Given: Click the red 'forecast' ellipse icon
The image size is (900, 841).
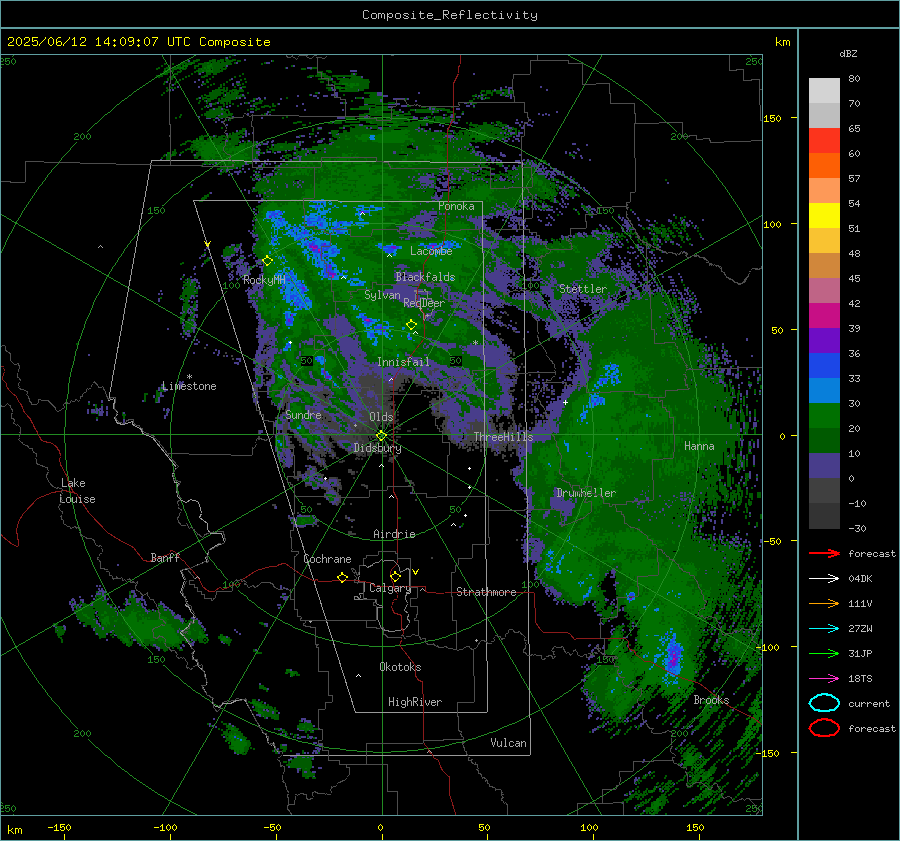Looking at the screenshot, I should coord(824,728).
